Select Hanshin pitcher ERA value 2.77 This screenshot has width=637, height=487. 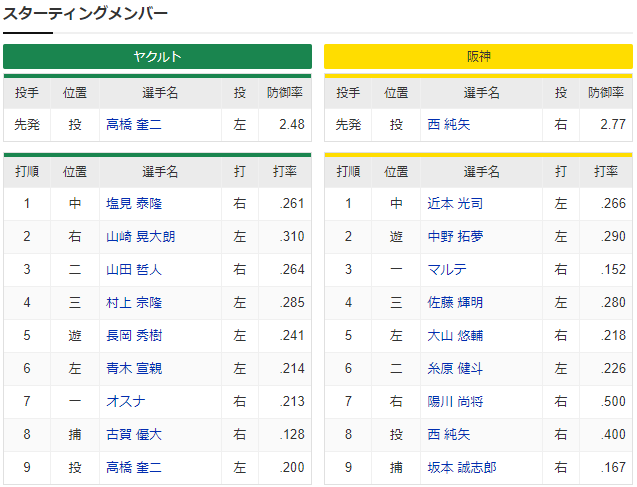tap(613, 124)
